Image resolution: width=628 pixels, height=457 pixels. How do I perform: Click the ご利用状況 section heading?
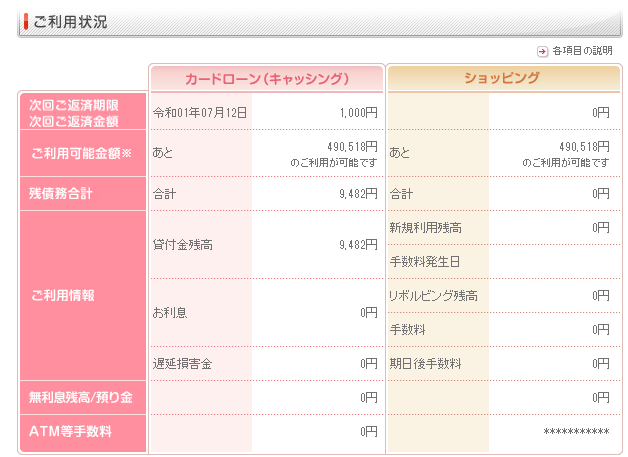coord(70,22)
